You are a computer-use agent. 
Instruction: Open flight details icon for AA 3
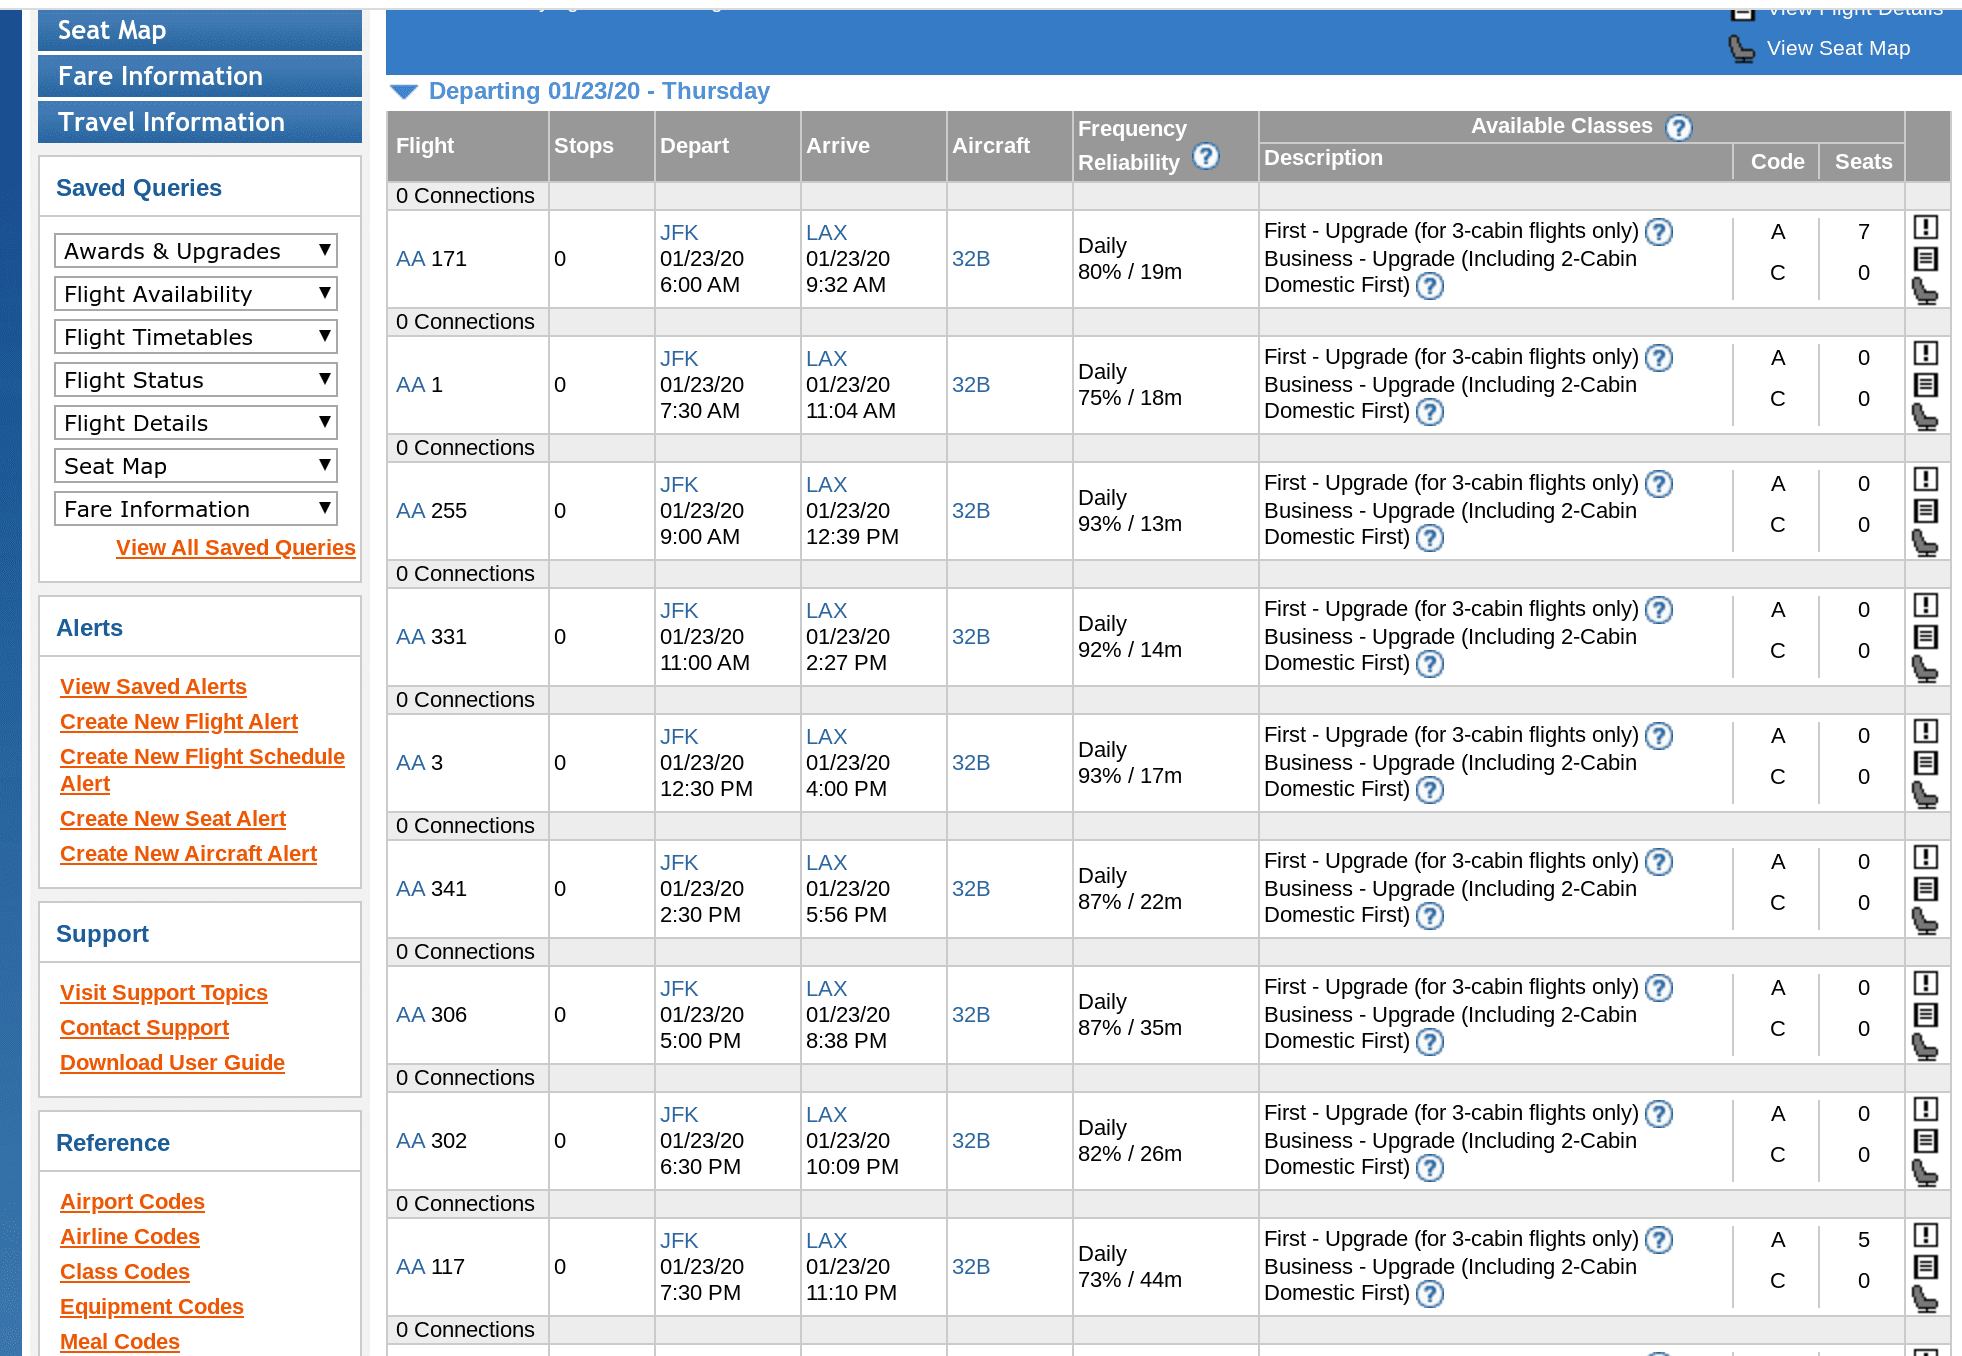1925,763
